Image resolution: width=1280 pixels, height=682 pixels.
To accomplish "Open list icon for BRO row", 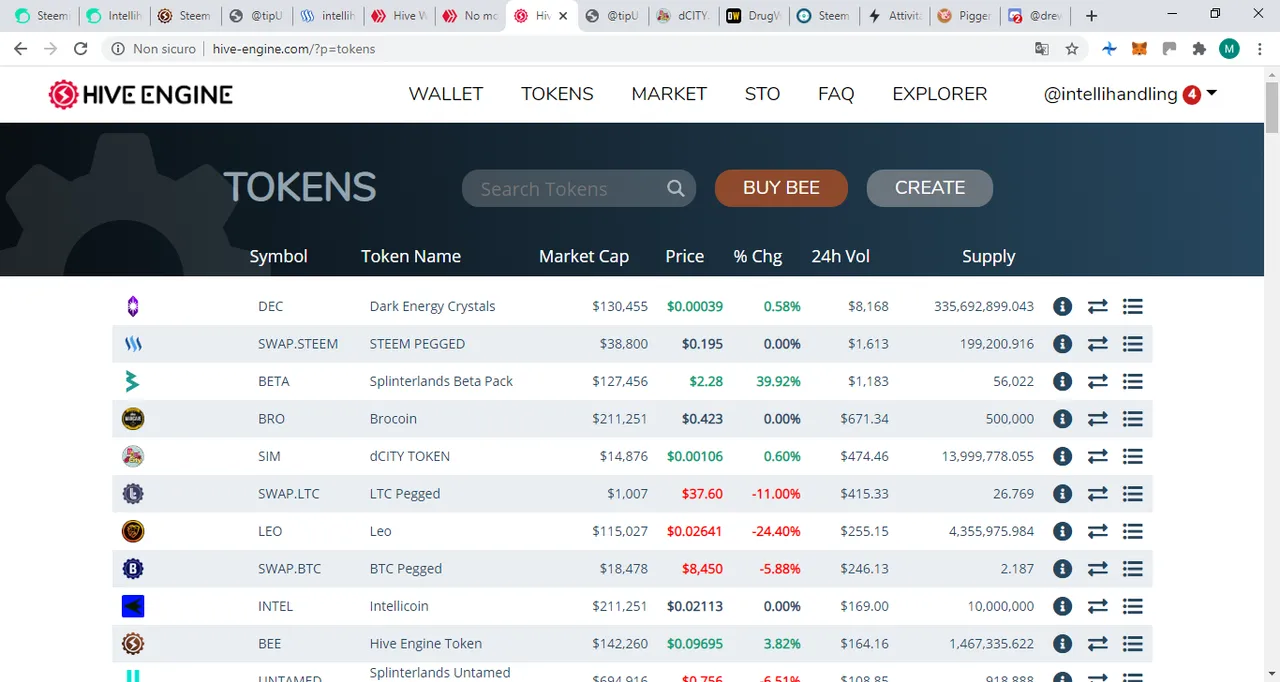I will coord(1132,419).
